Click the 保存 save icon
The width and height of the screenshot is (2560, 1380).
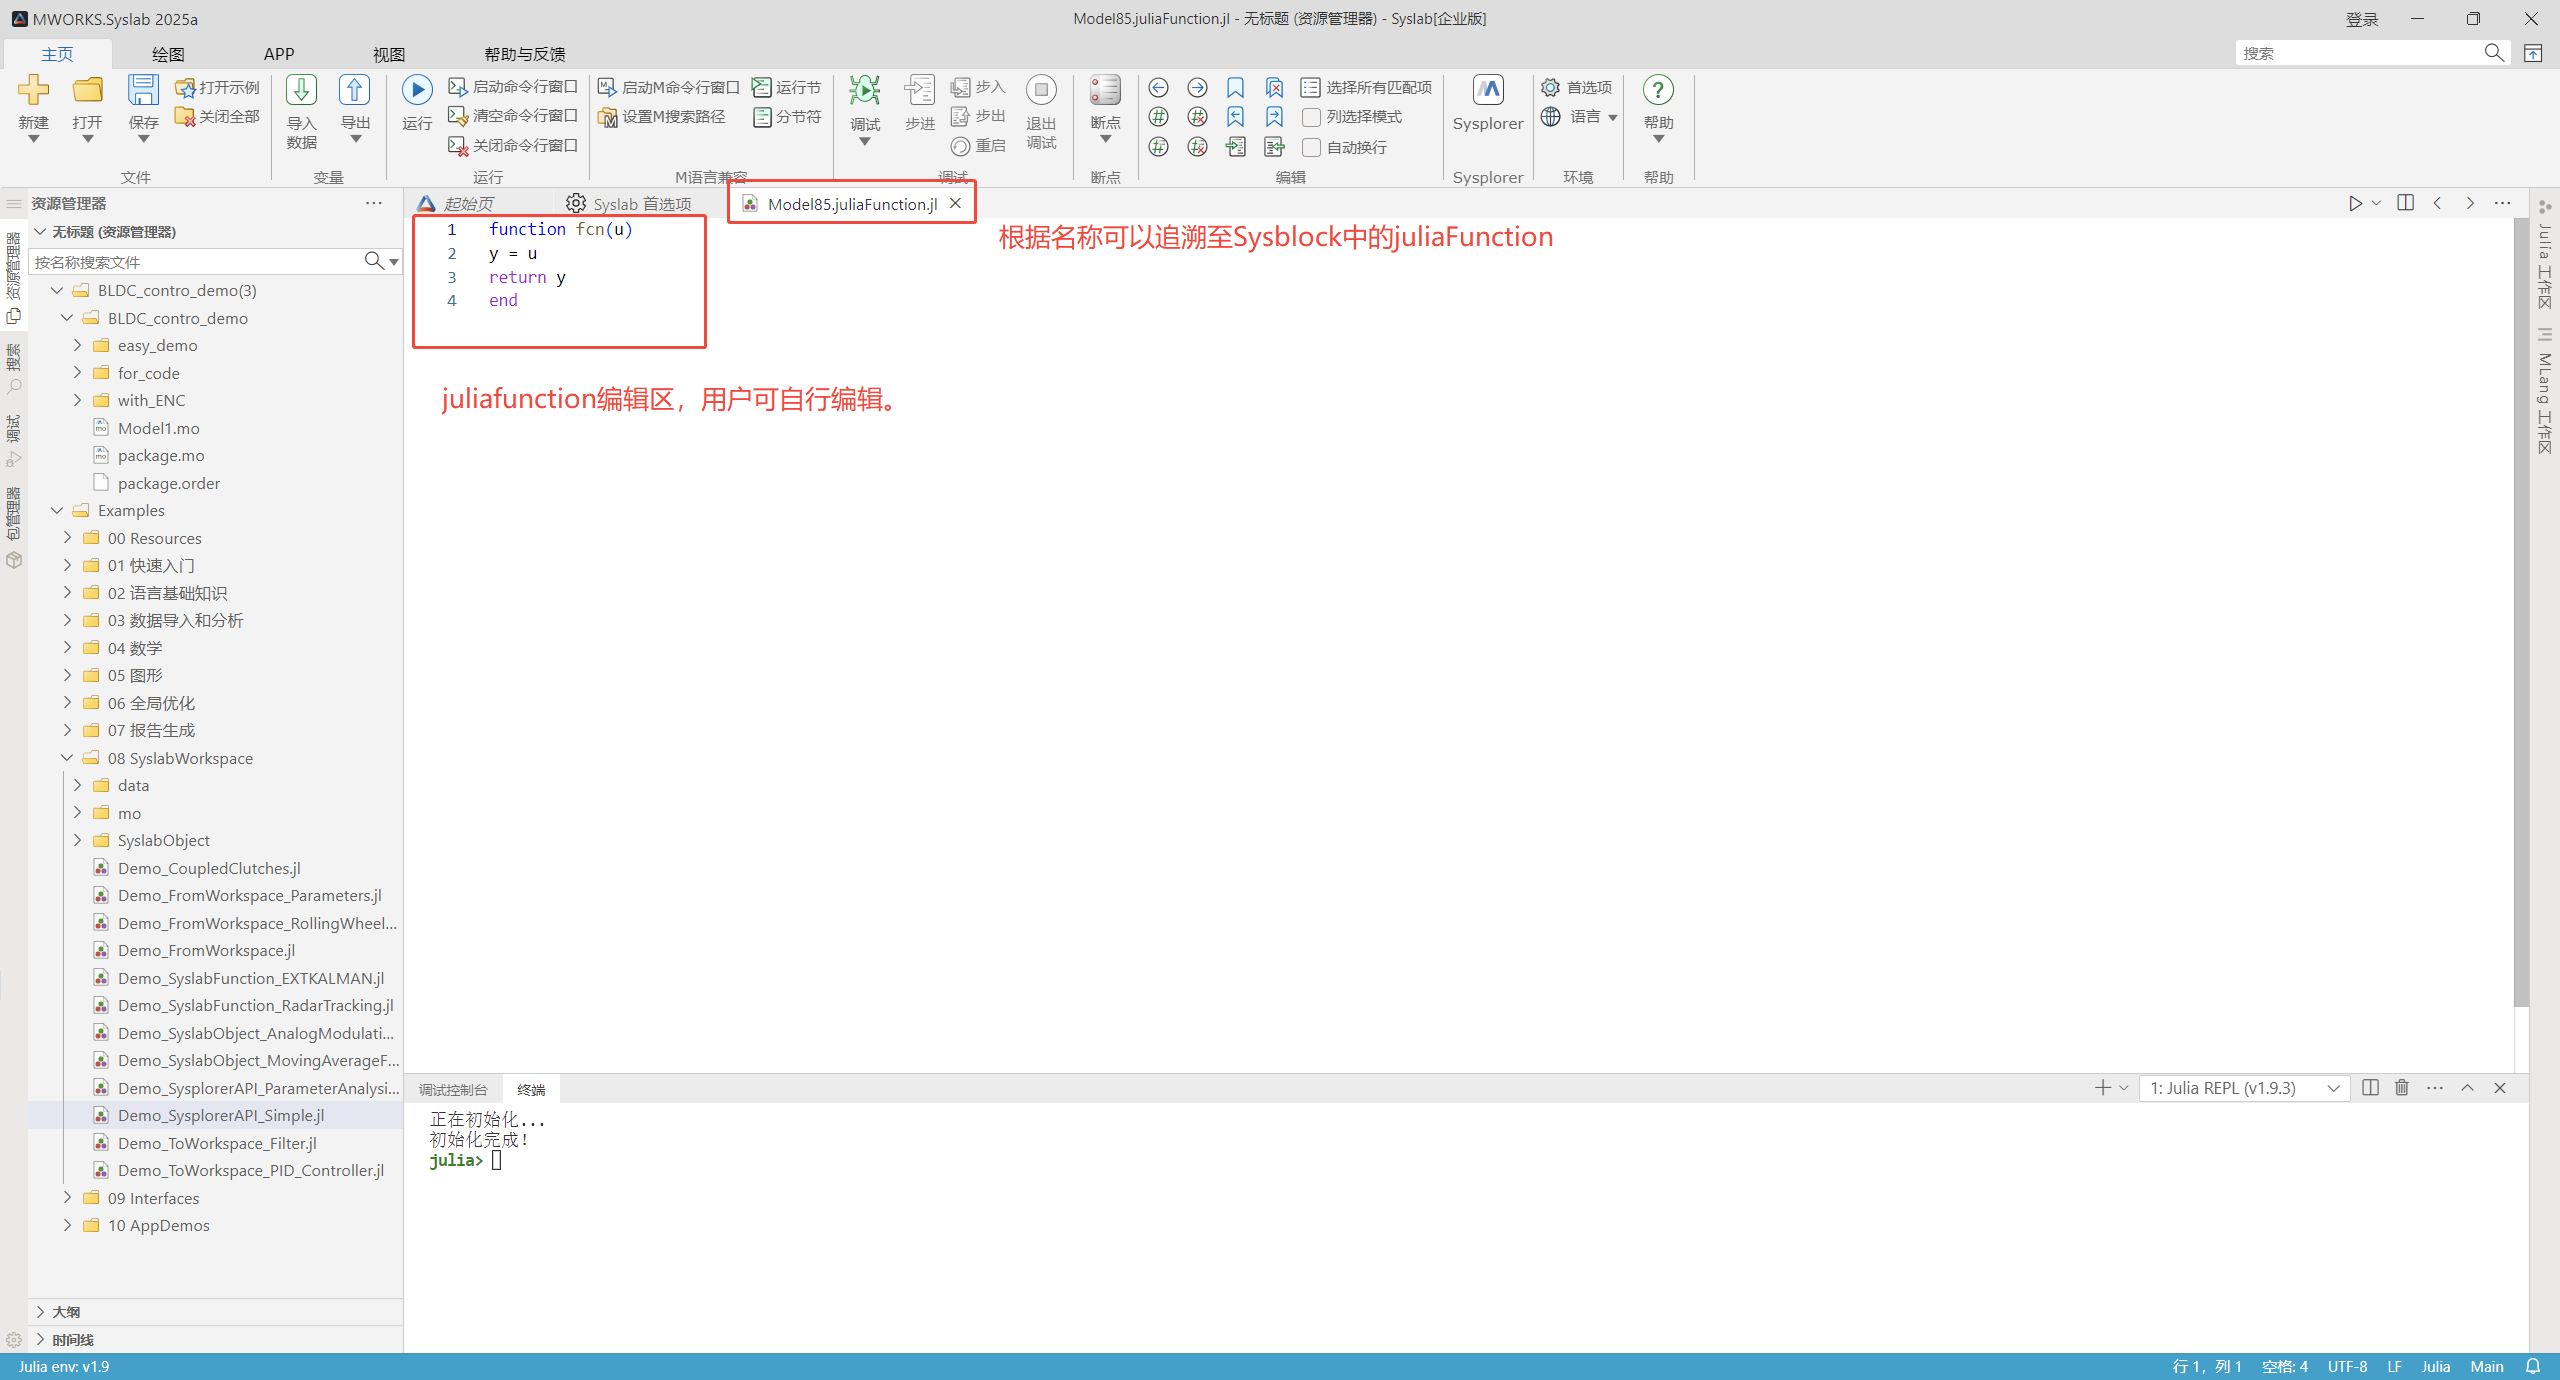click(x=143, y=90)
